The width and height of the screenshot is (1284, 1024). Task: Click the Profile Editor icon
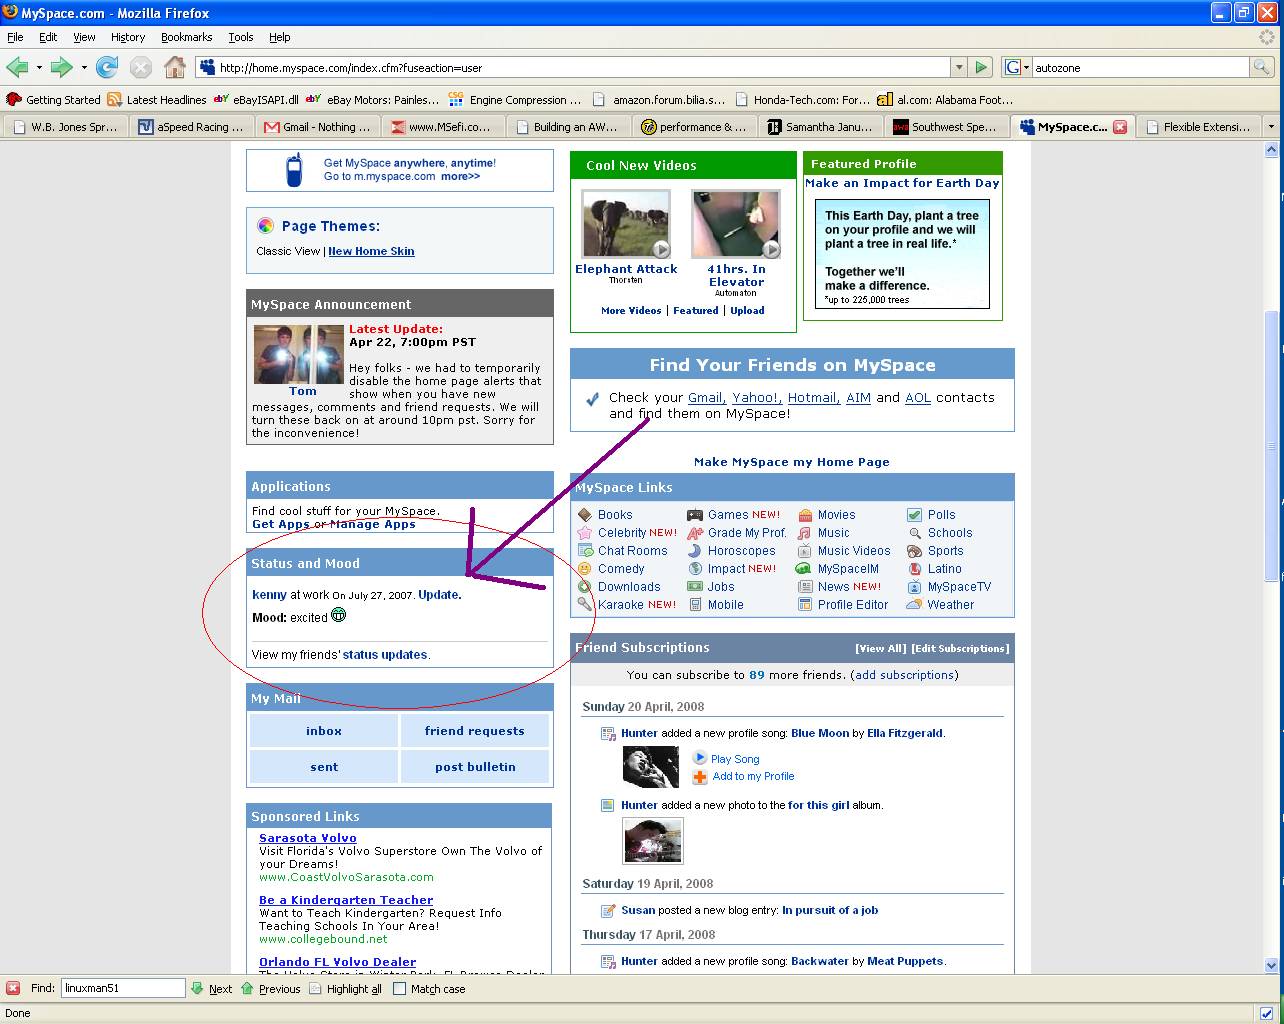point(805,605)
